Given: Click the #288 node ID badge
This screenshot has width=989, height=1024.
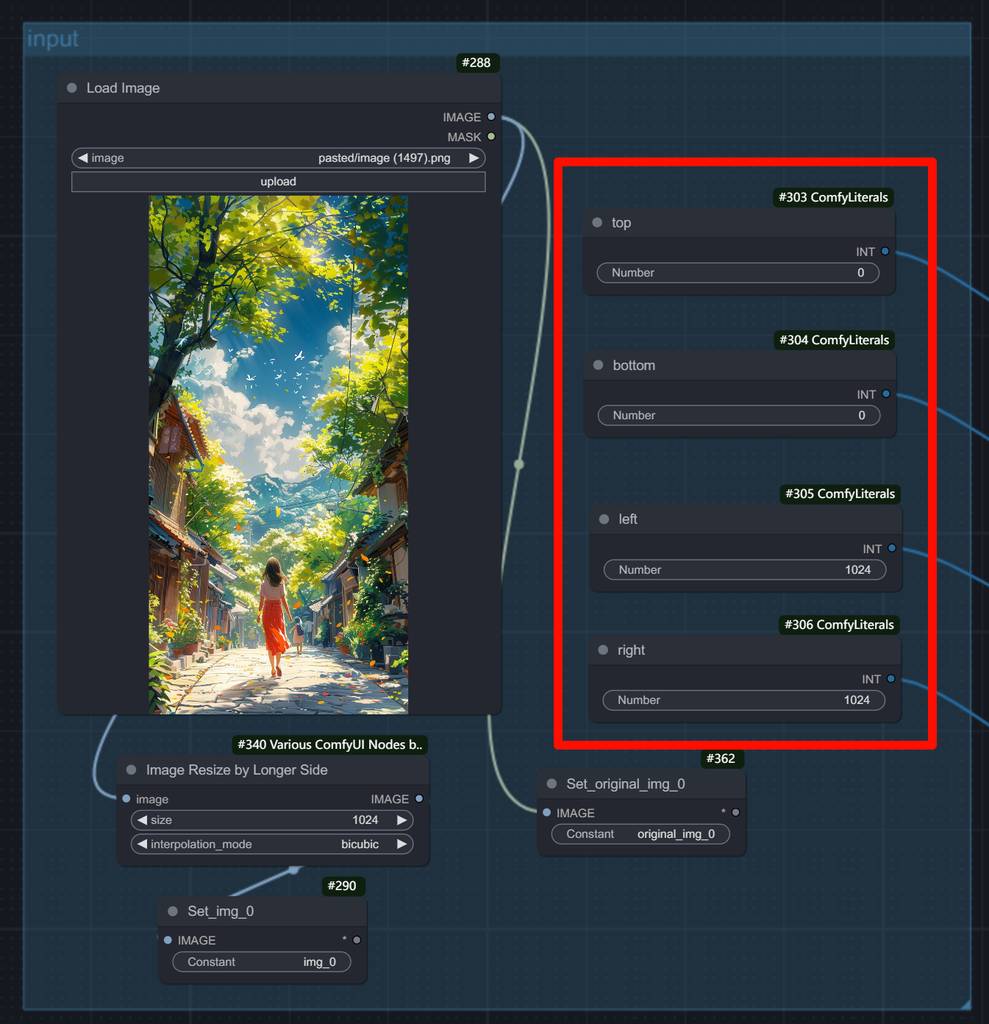Looking at the screenshot, I should 476,63.
